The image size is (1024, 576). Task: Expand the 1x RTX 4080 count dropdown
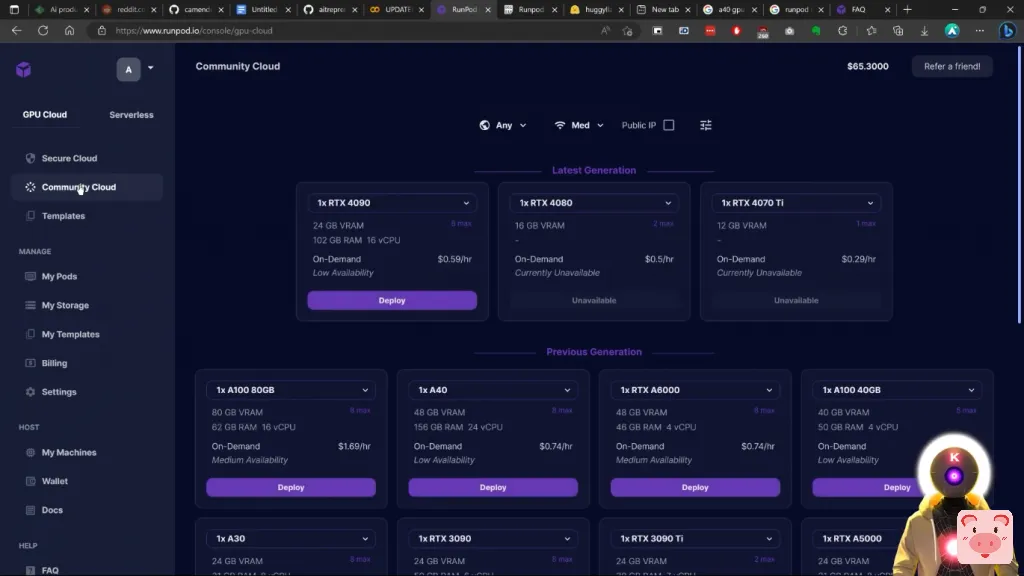click(594, 202)
